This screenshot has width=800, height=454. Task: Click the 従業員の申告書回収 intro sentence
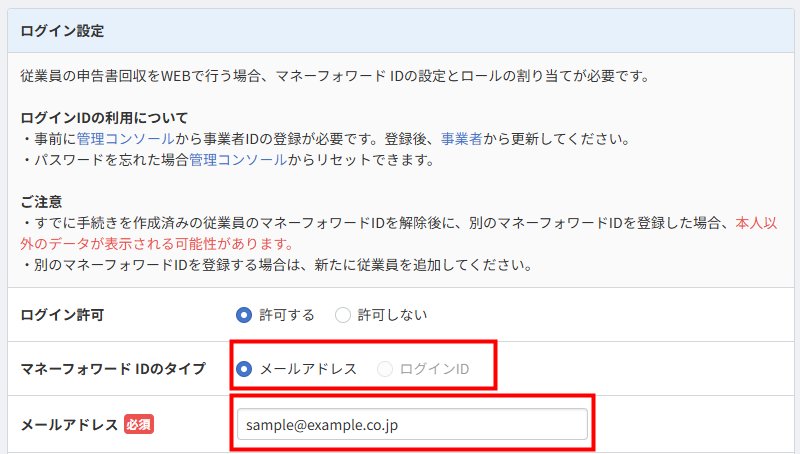[x=336, y=77]
